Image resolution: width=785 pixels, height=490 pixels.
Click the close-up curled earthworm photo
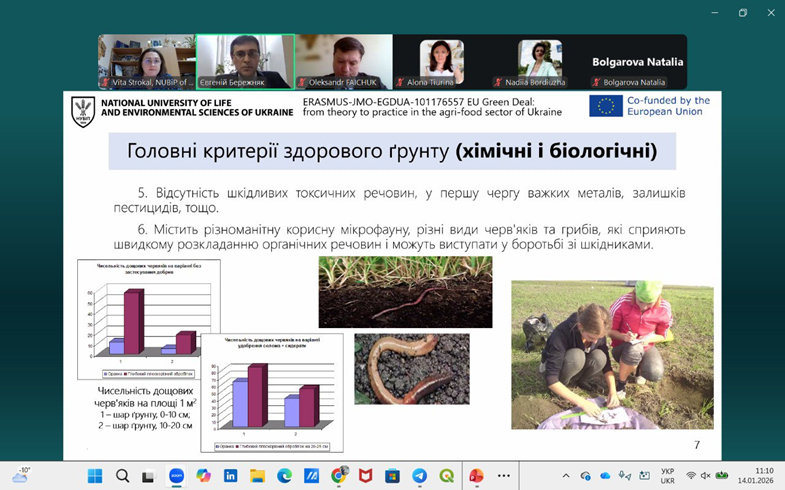[x=412, y=369]
